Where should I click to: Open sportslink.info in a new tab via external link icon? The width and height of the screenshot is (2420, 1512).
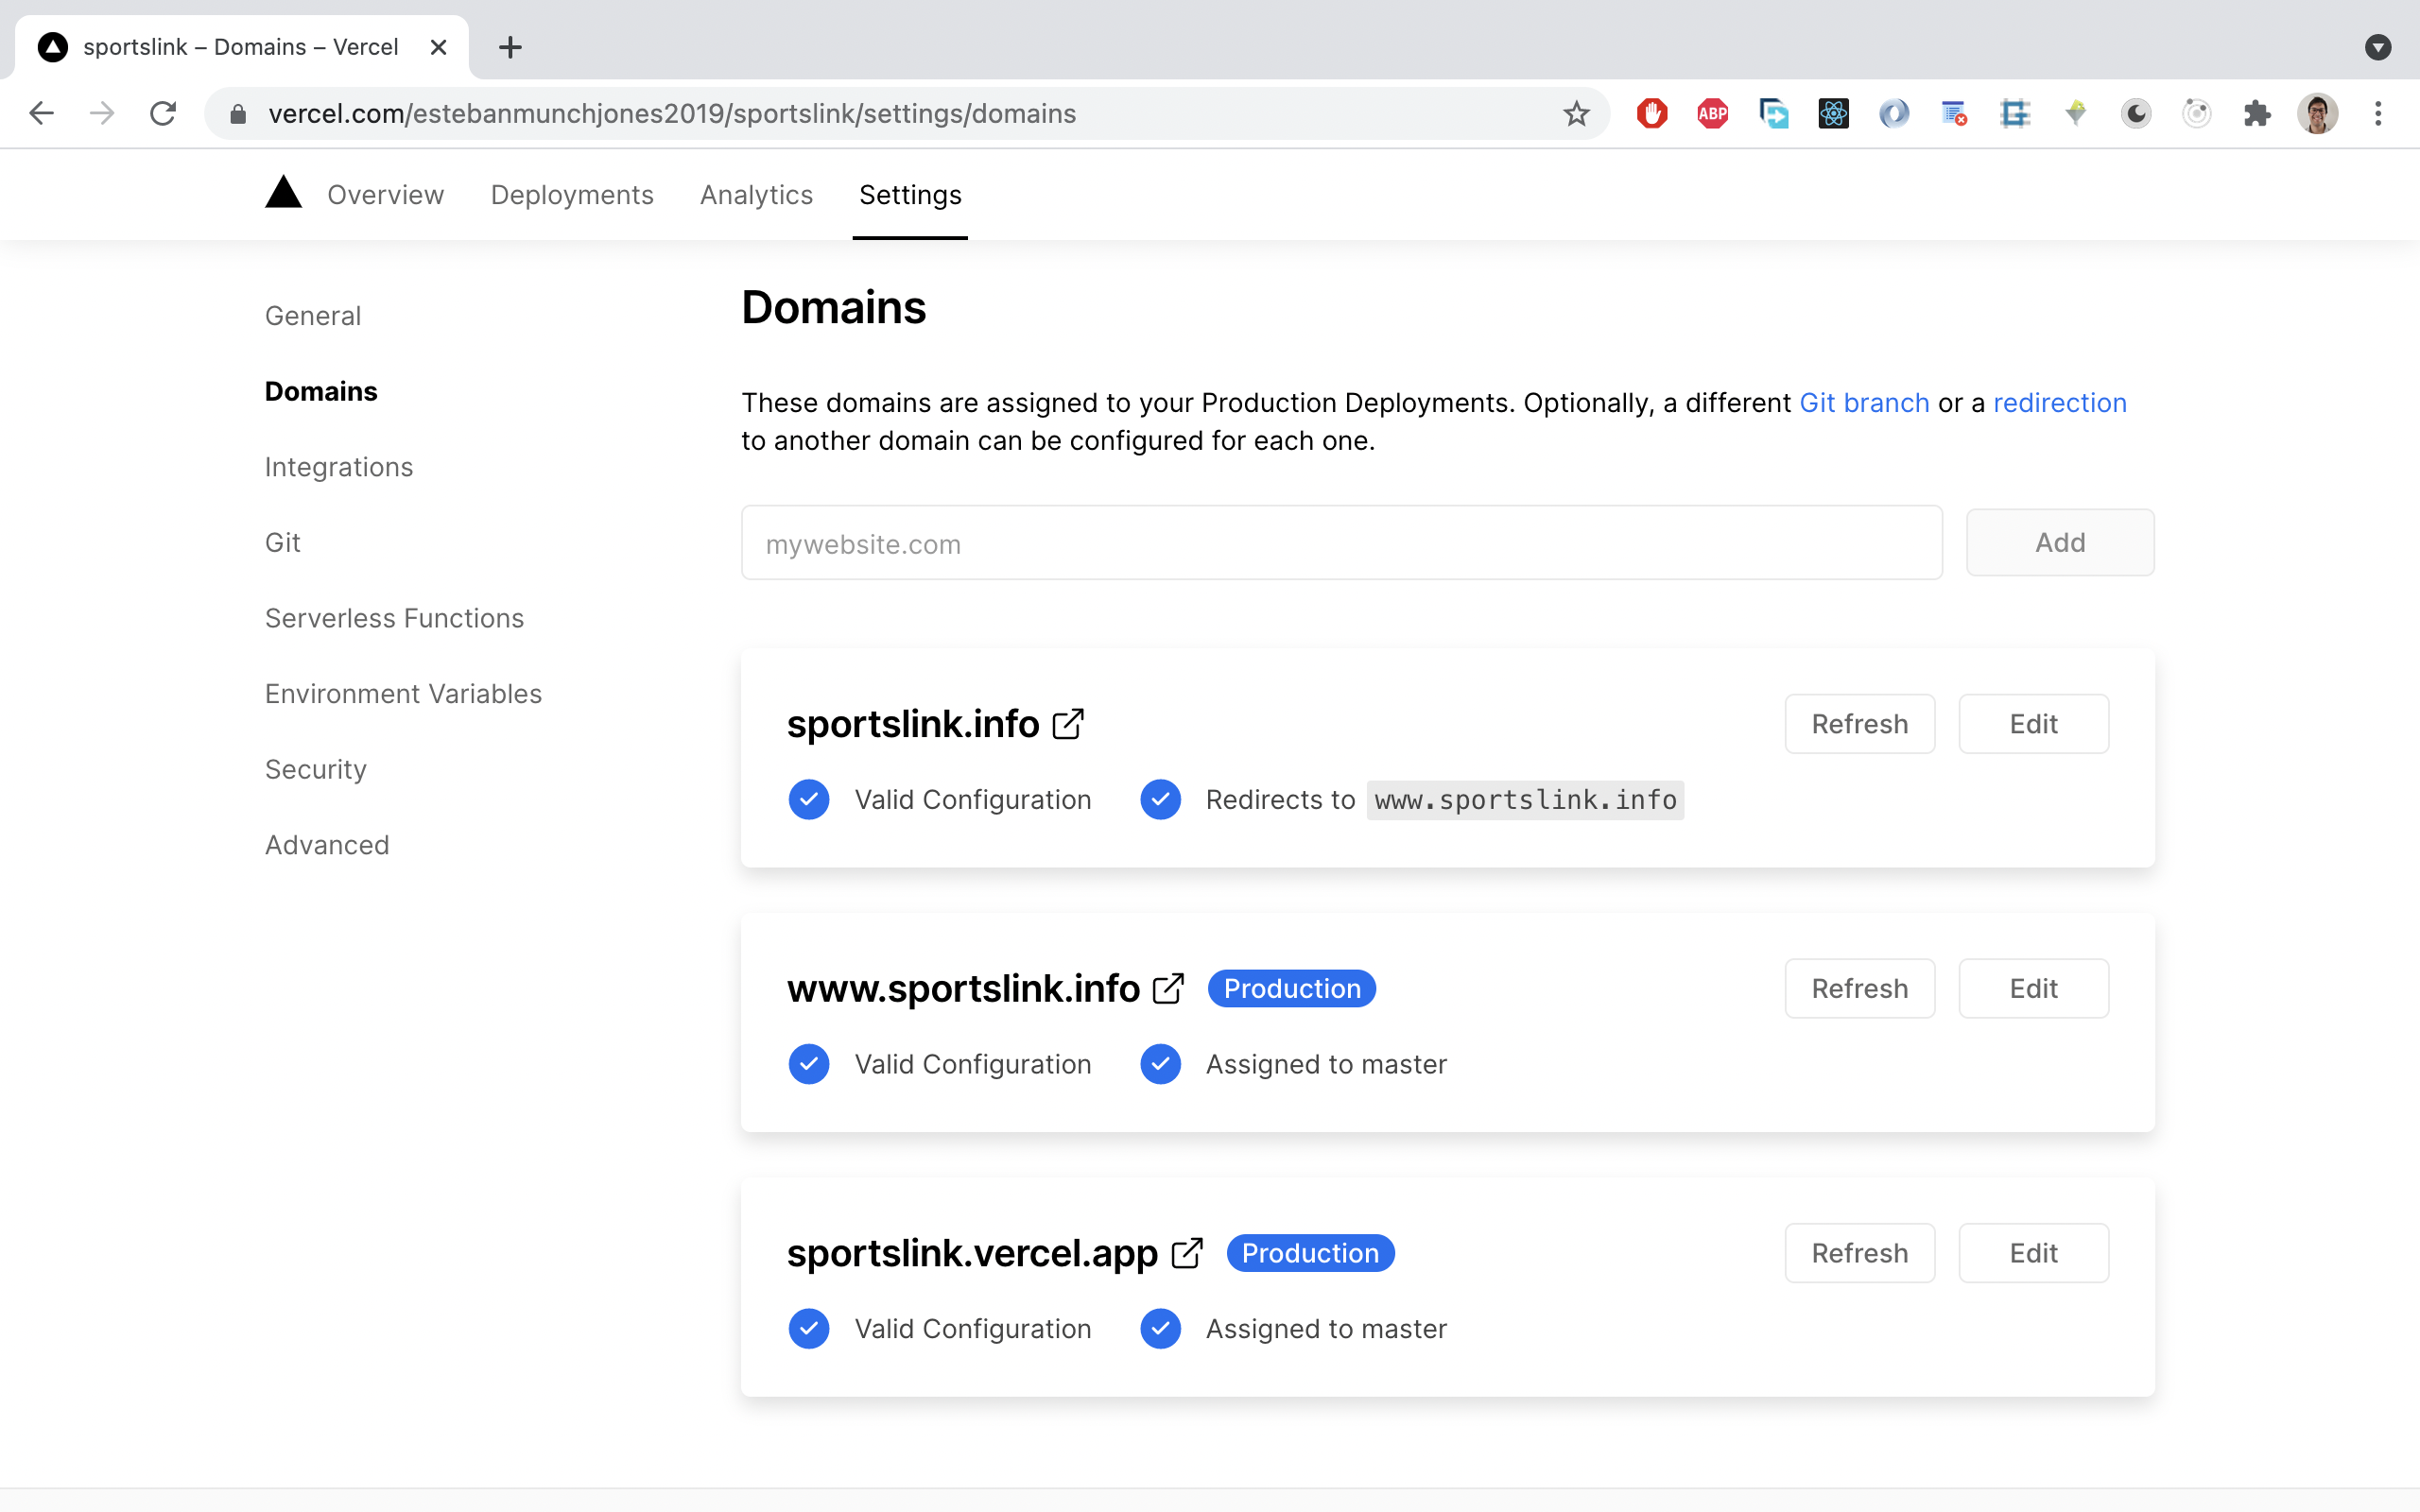coord(1066,723)
